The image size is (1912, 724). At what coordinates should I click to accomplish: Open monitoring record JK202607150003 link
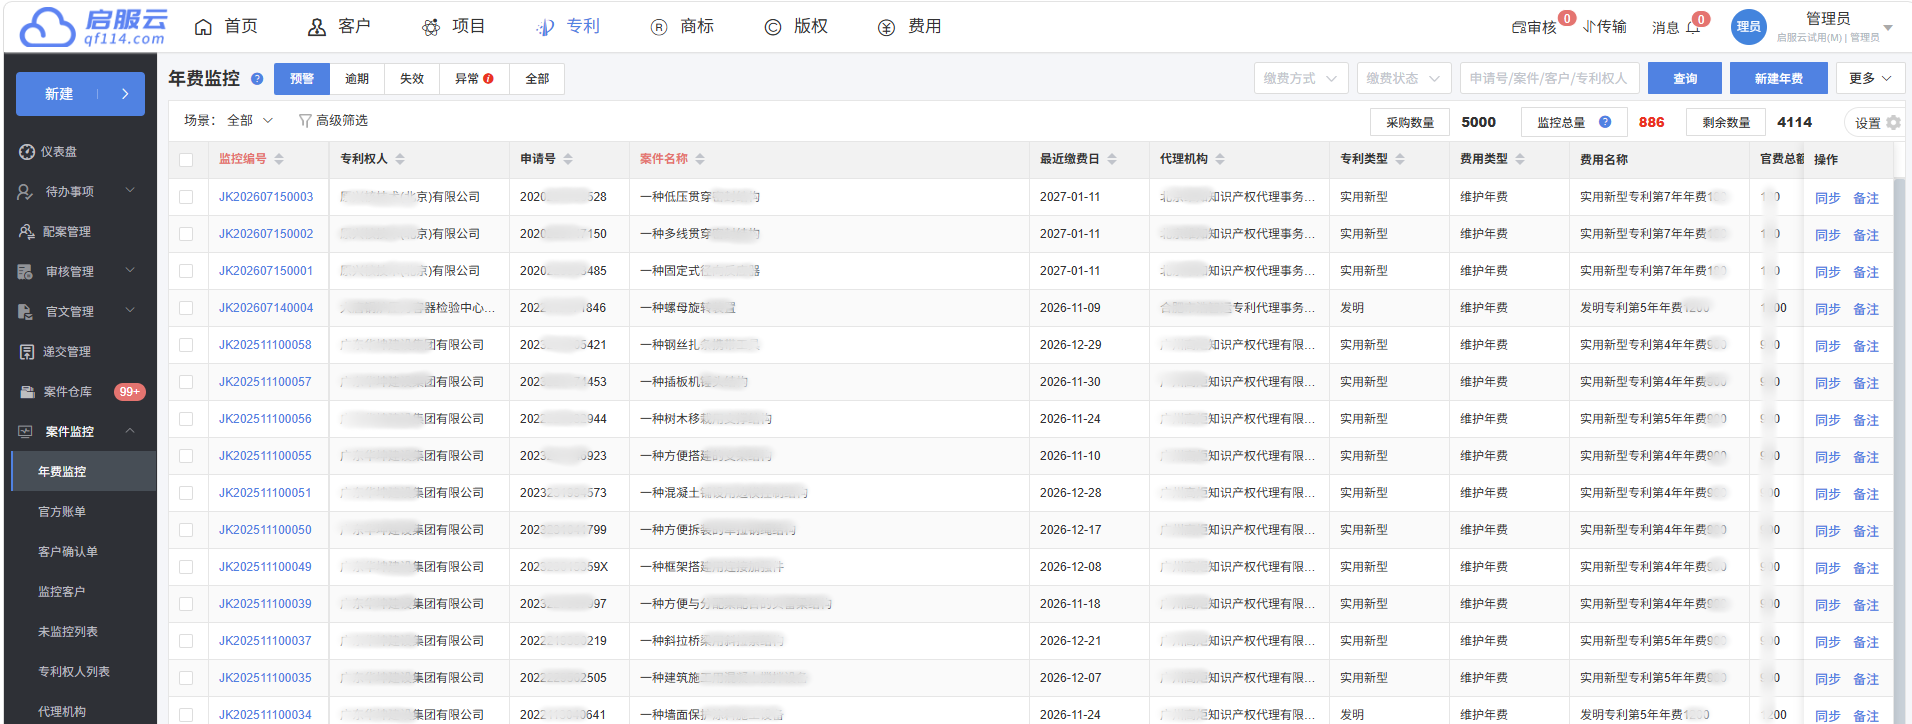tap(266, 197)
